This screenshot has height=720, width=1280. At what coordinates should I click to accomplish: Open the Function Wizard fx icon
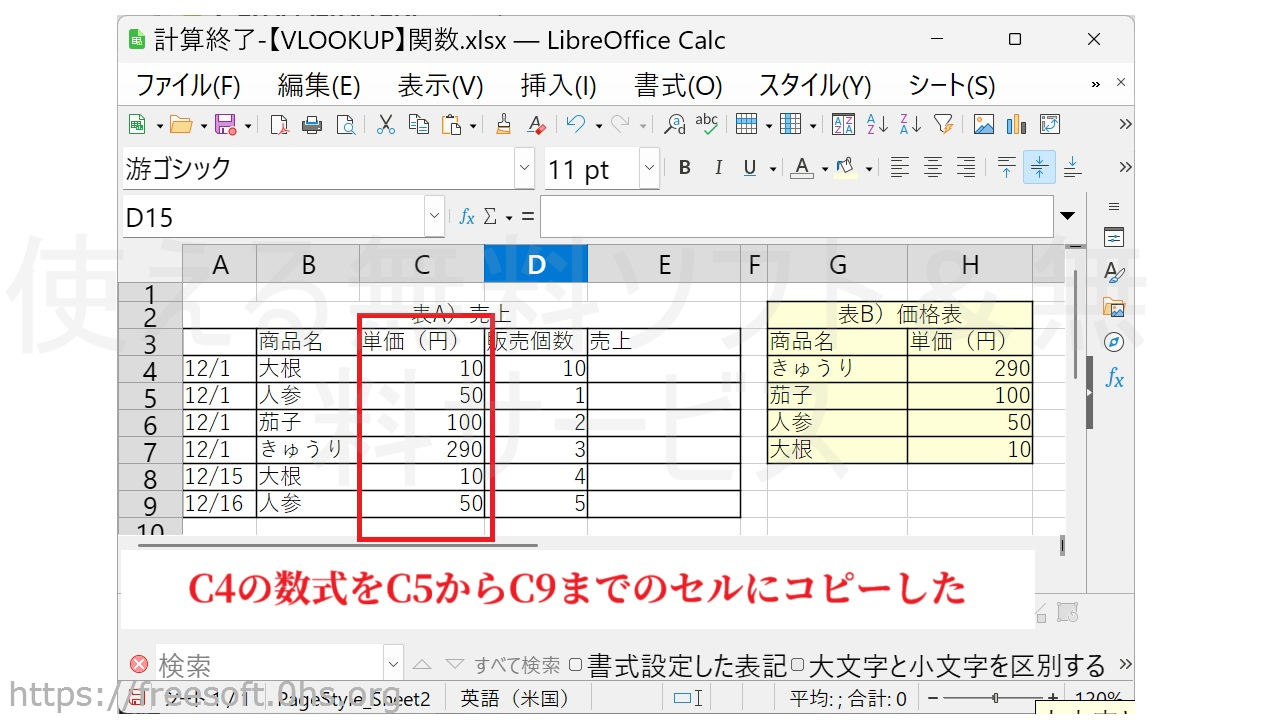coord(467,217)
